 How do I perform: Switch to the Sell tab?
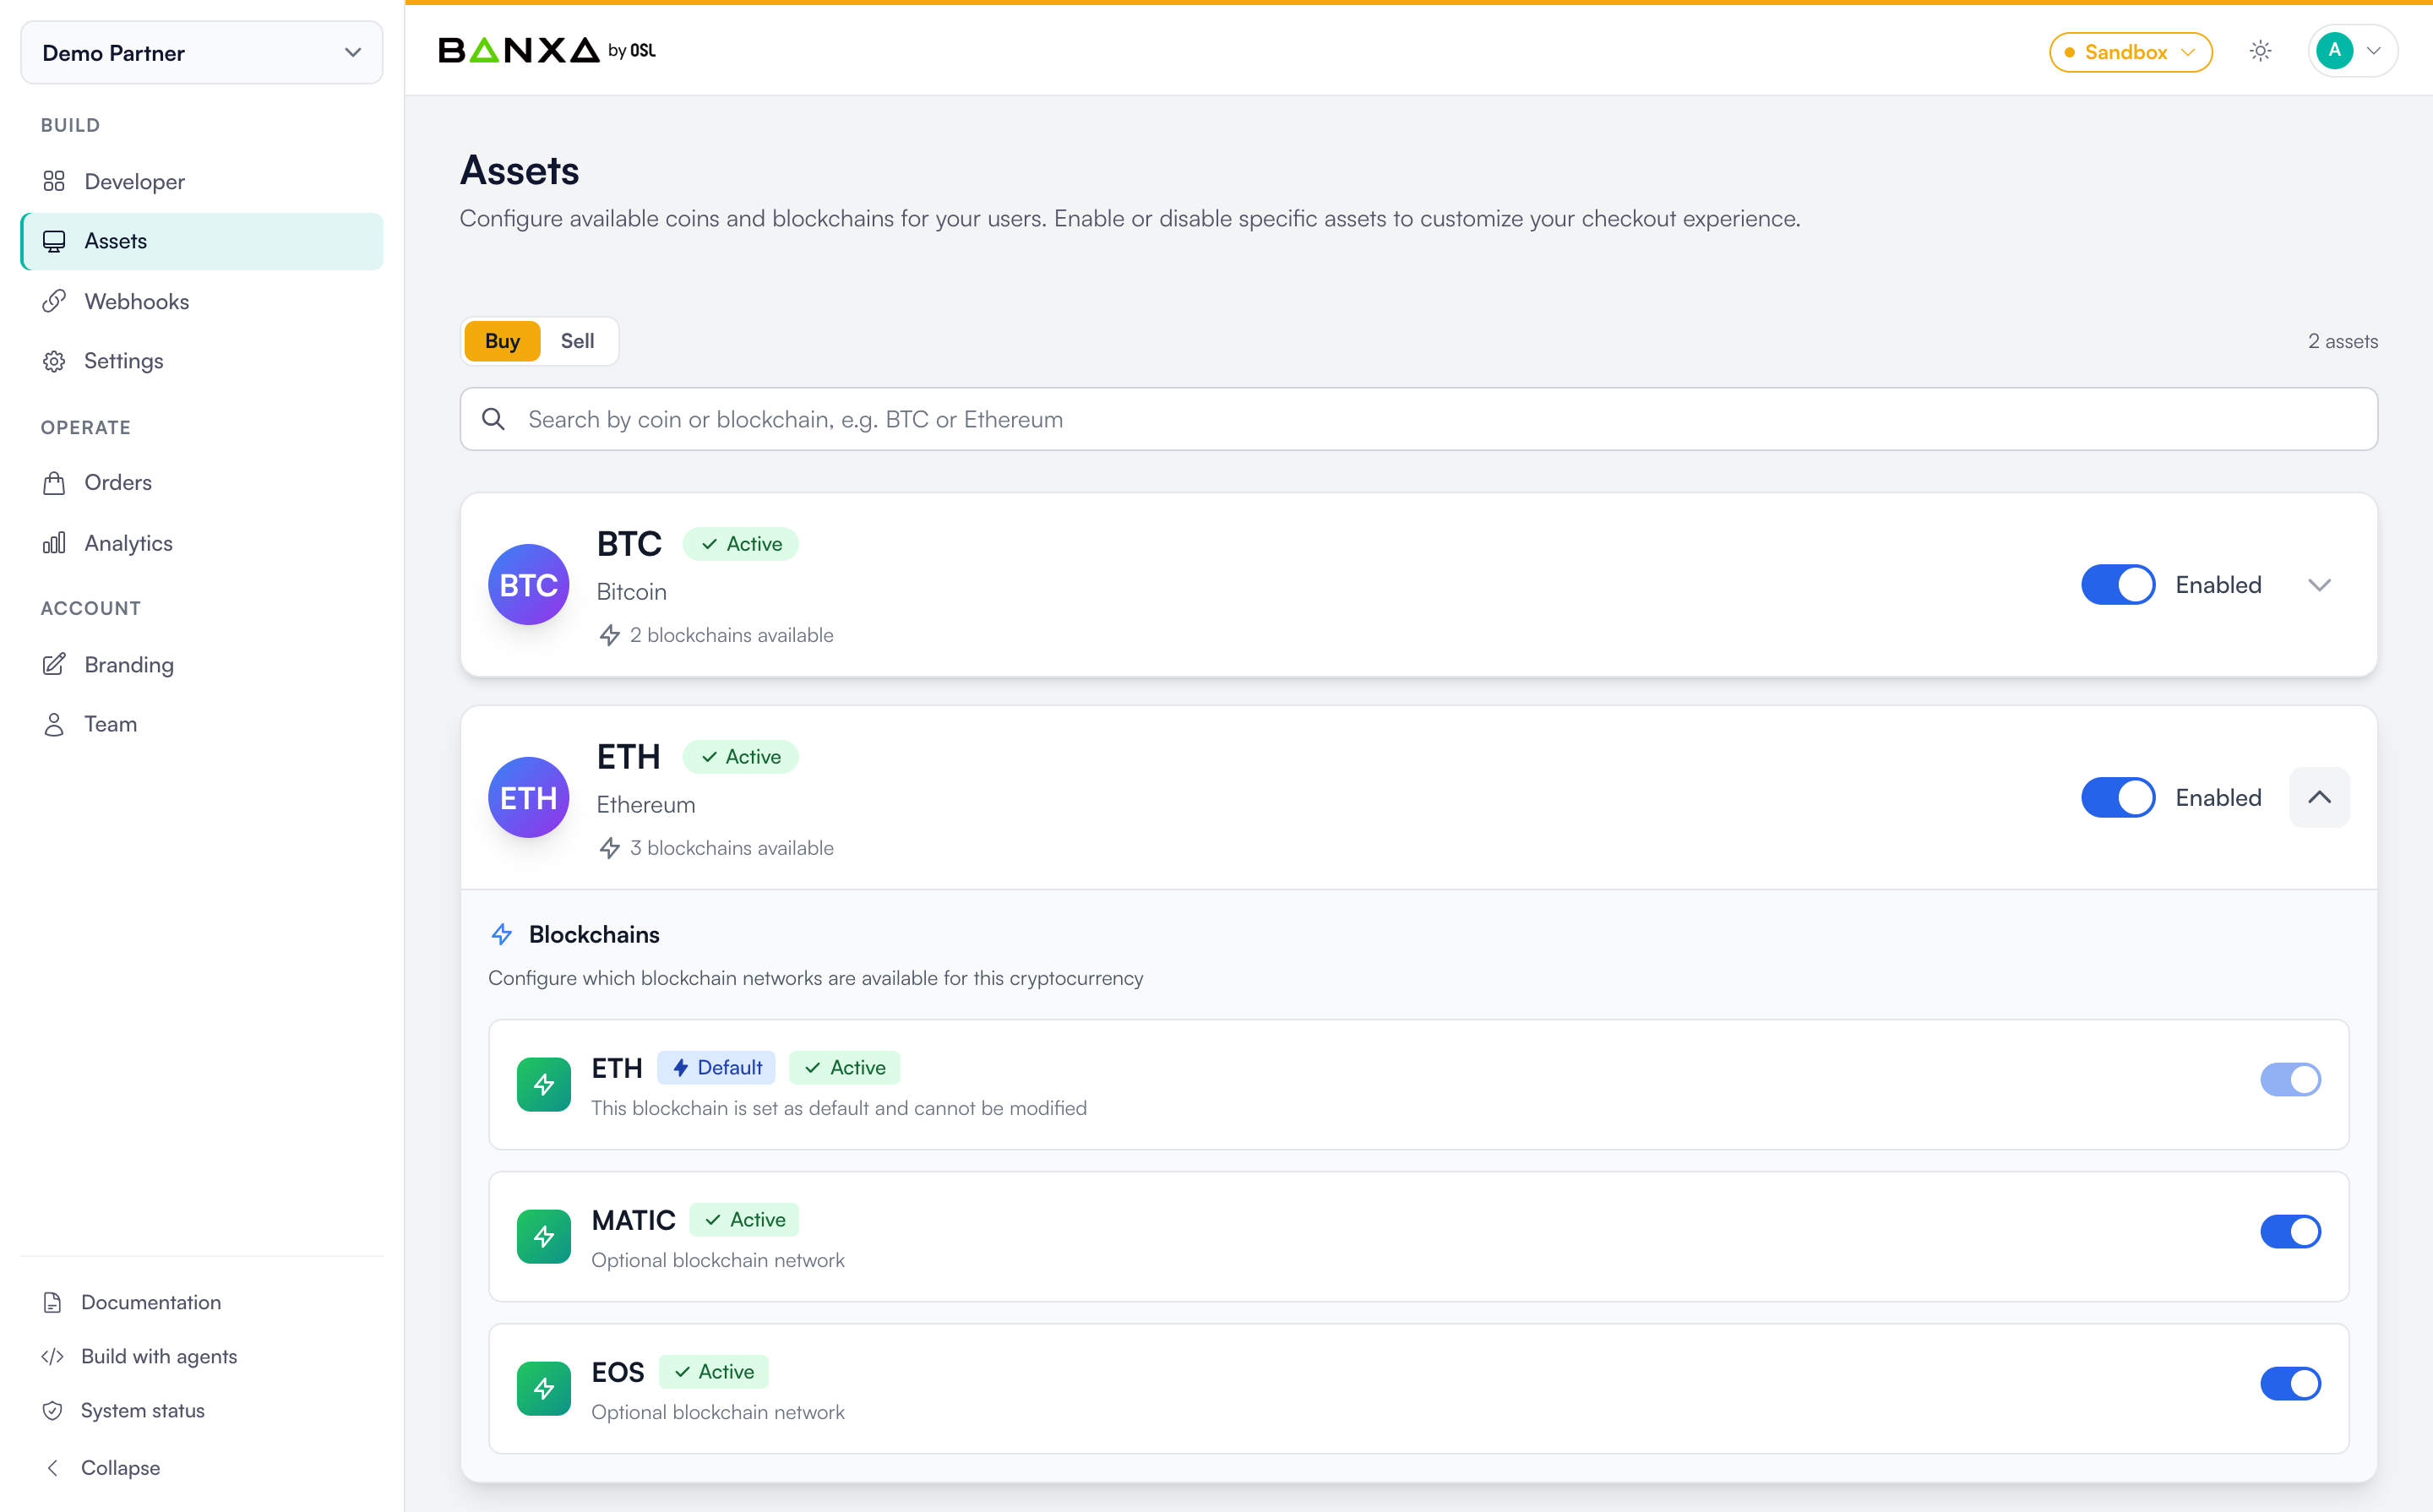click(577, 341)
